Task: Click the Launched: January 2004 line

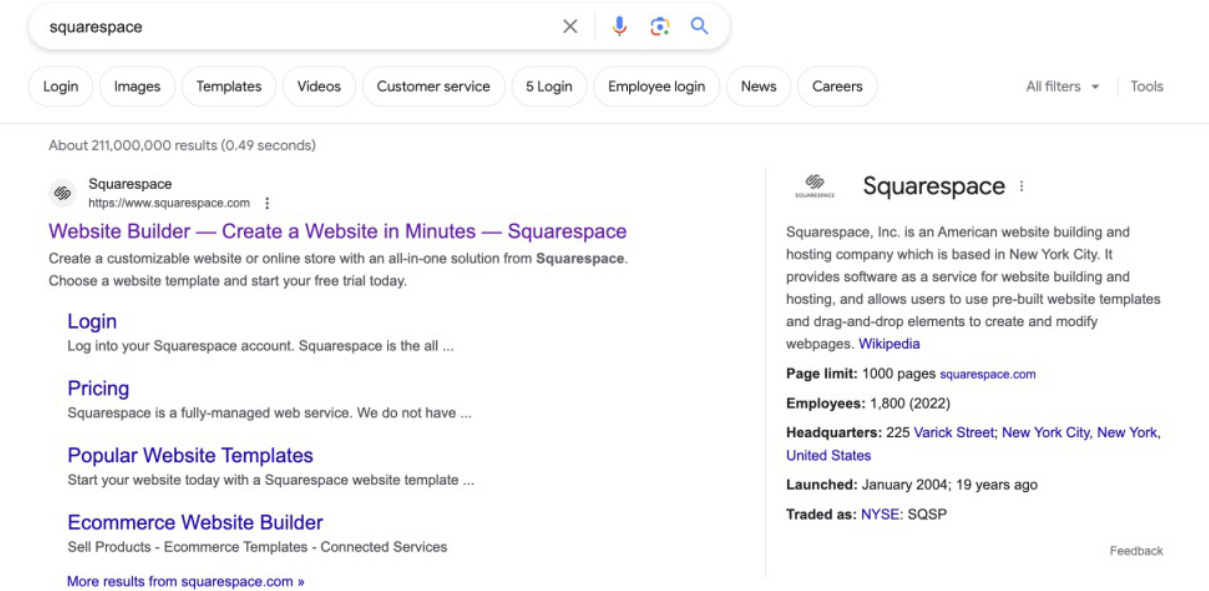Action: (x=912, y=485)
